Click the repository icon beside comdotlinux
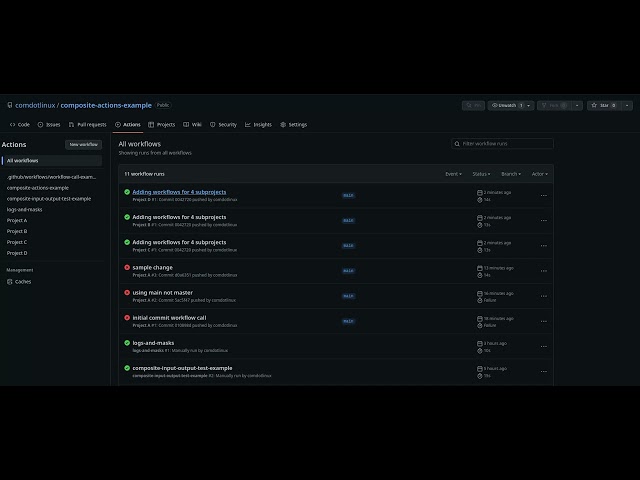 pyautogui.click(x=10, y=105)
